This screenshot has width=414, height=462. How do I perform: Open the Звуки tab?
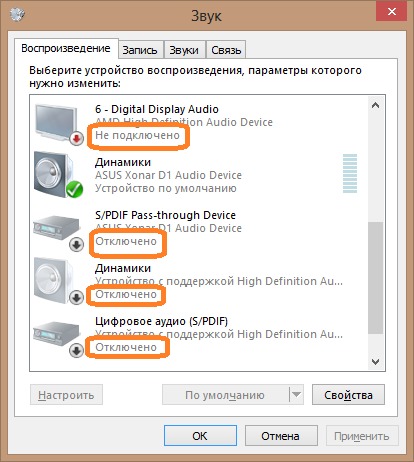click(x=184, y=50)
